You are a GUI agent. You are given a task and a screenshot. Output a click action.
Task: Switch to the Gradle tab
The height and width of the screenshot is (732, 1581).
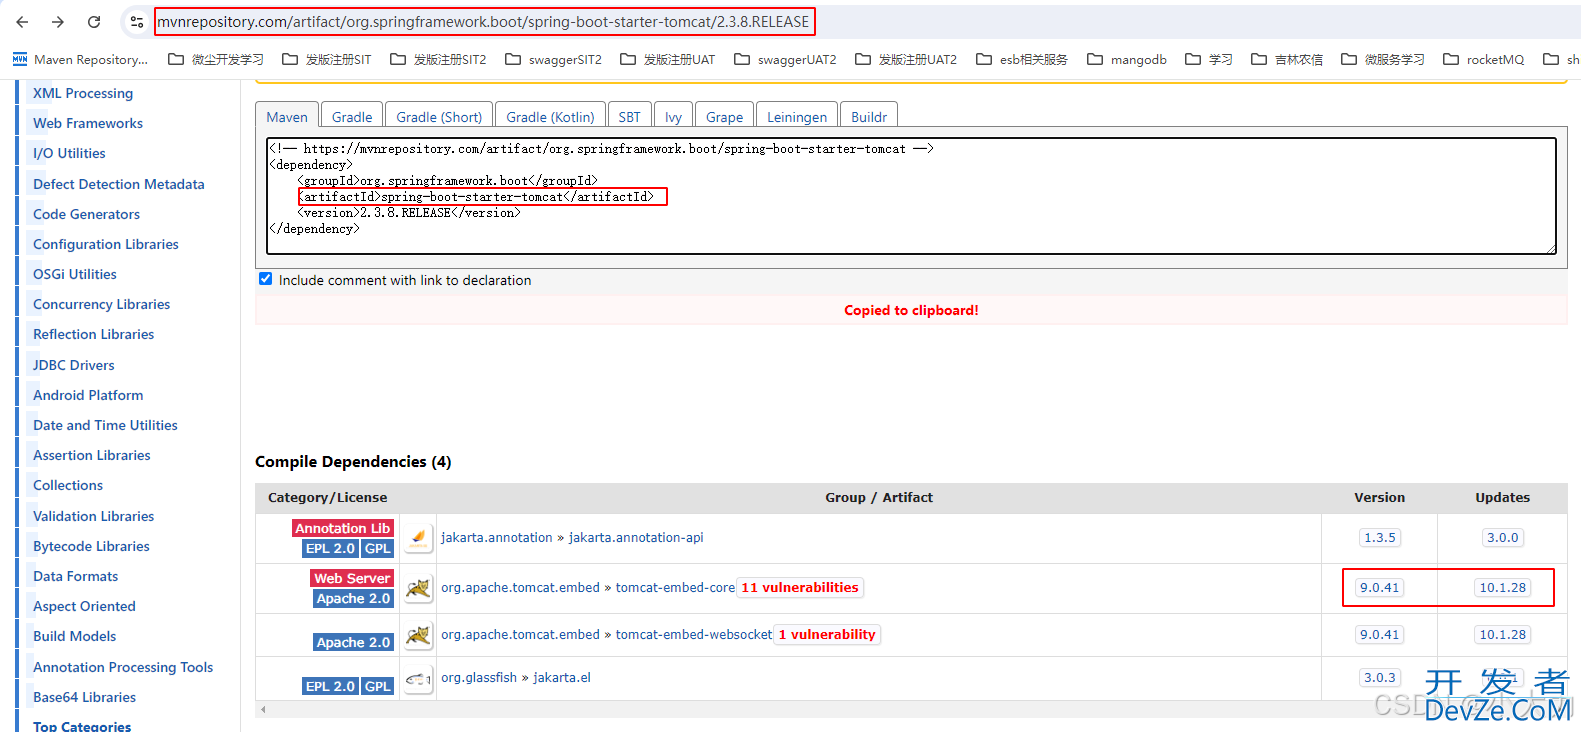point(352,116)
